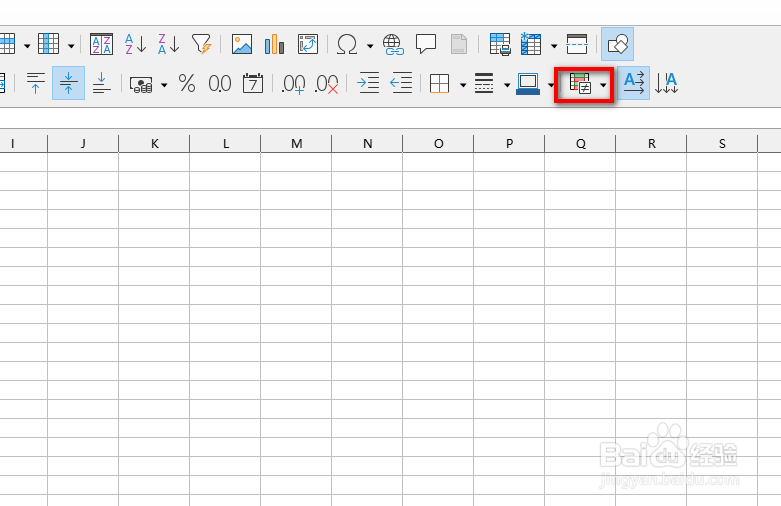Expand the background color dropdown arrow

(551, 85)
